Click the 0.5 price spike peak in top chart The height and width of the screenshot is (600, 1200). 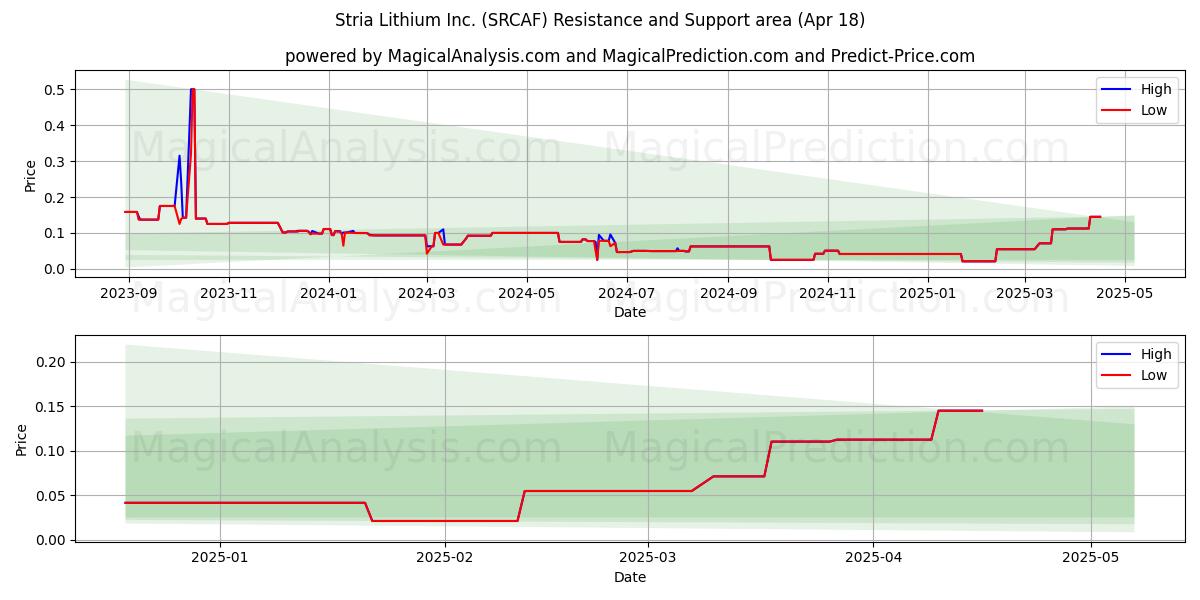point(192,90)
